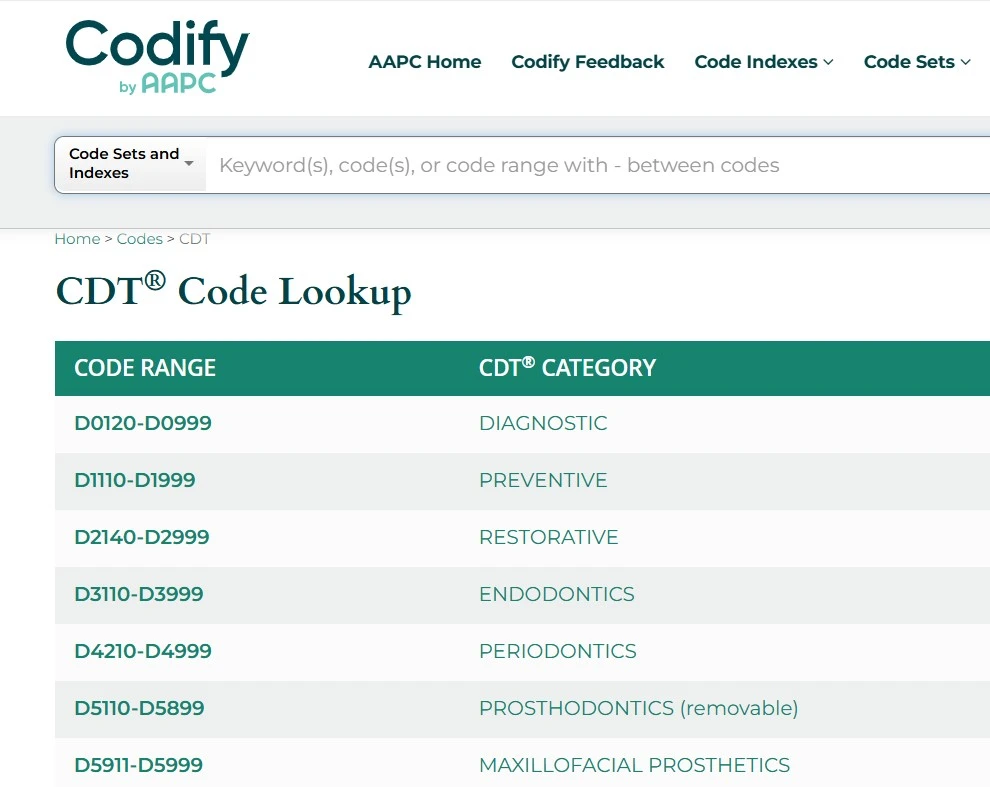This screenshot has height=787, width=990.
Task: Open the DIAGNOSTIC category
Action: (543, 423)
